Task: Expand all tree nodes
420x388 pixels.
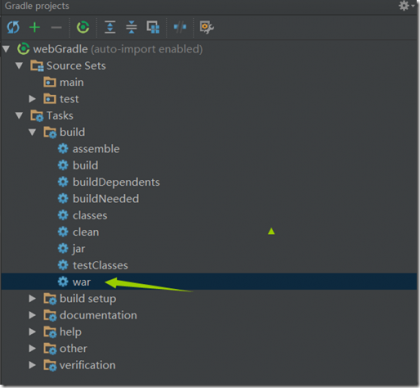Action: point(110,27)
